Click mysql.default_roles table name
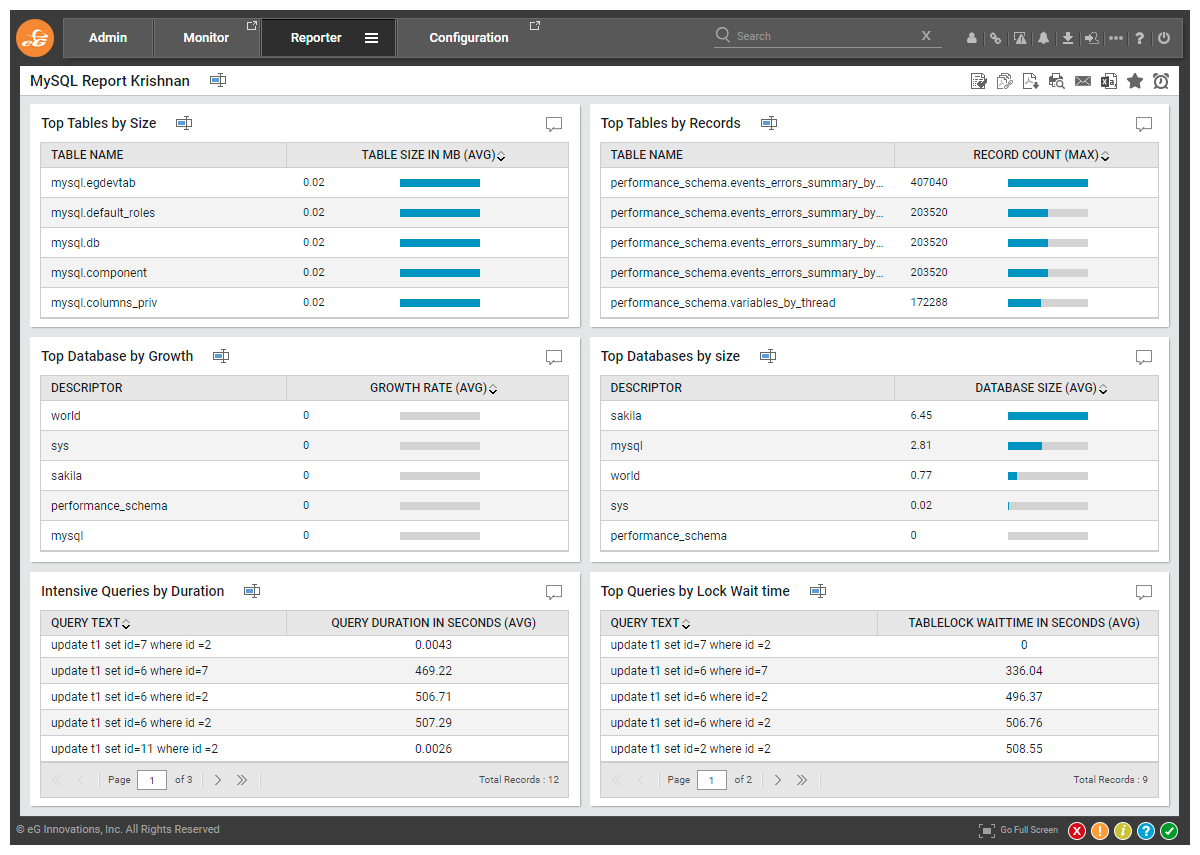The image size is (1200, 855). click(103, 213)
